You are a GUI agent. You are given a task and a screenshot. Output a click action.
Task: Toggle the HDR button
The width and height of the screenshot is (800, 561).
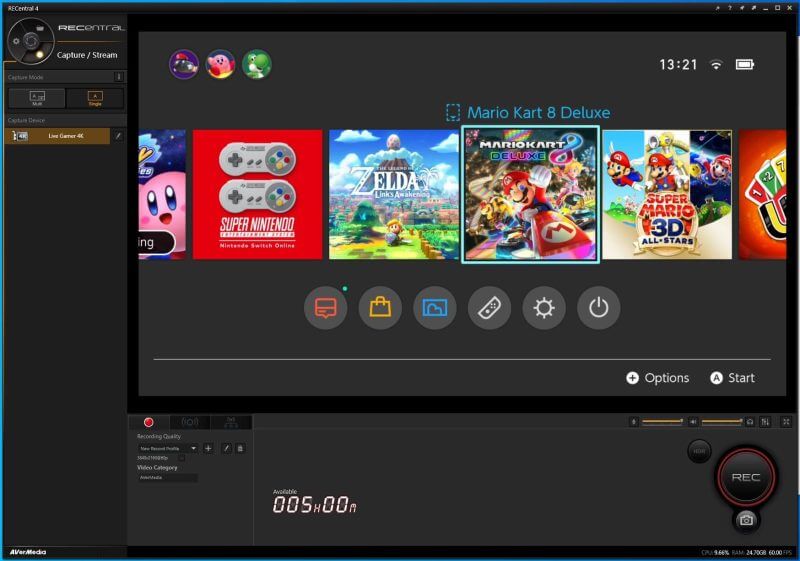699,451
